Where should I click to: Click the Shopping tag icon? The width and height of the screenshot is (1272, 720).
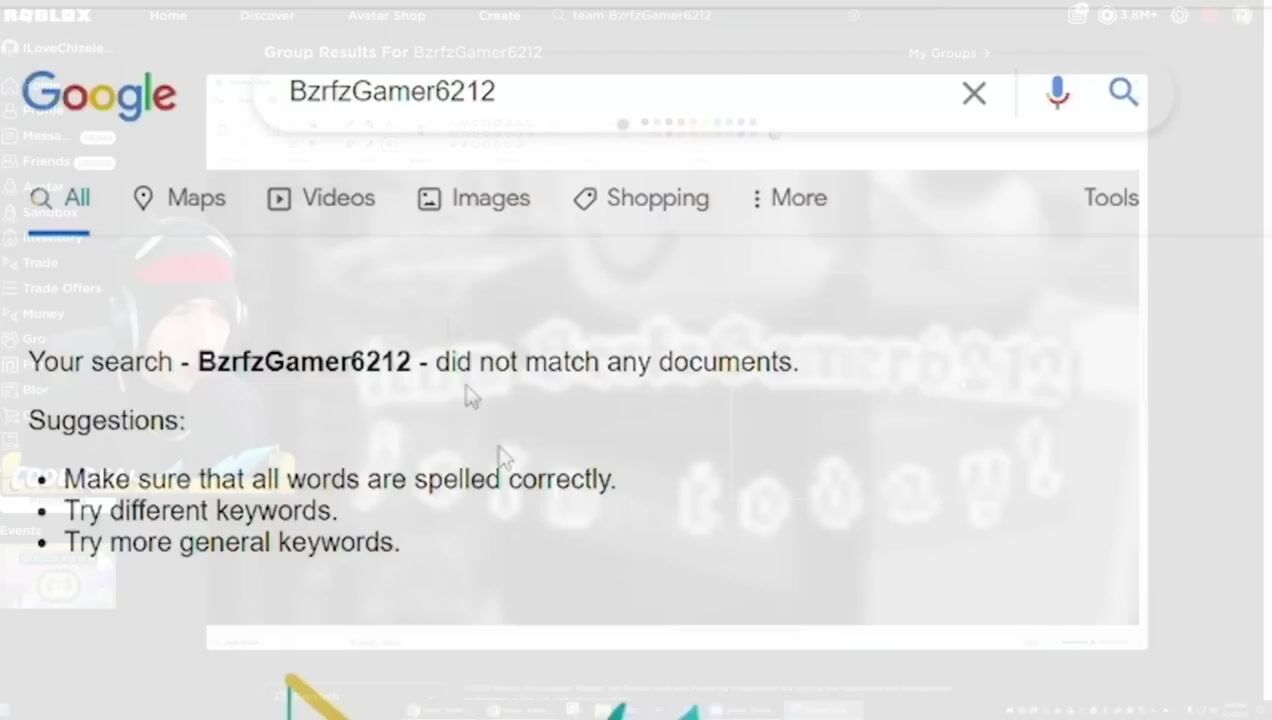coord(585,199)
